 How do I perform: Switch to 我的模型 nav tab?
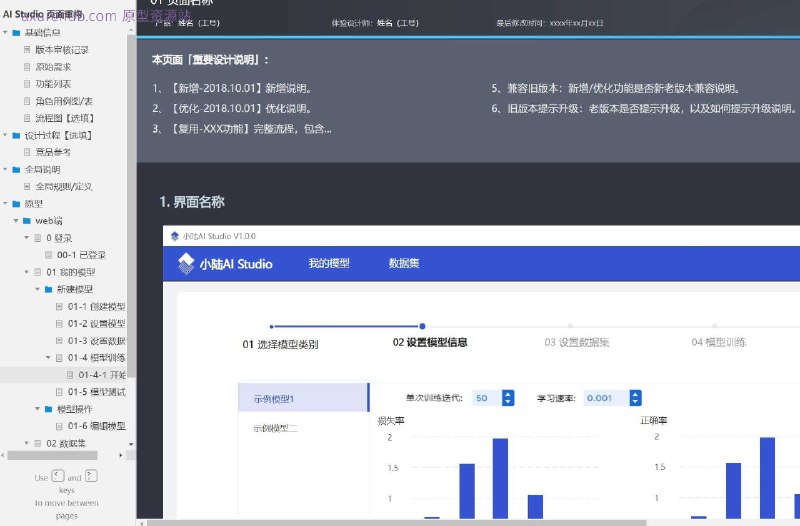pyautogui.click(x=329, y=263)
